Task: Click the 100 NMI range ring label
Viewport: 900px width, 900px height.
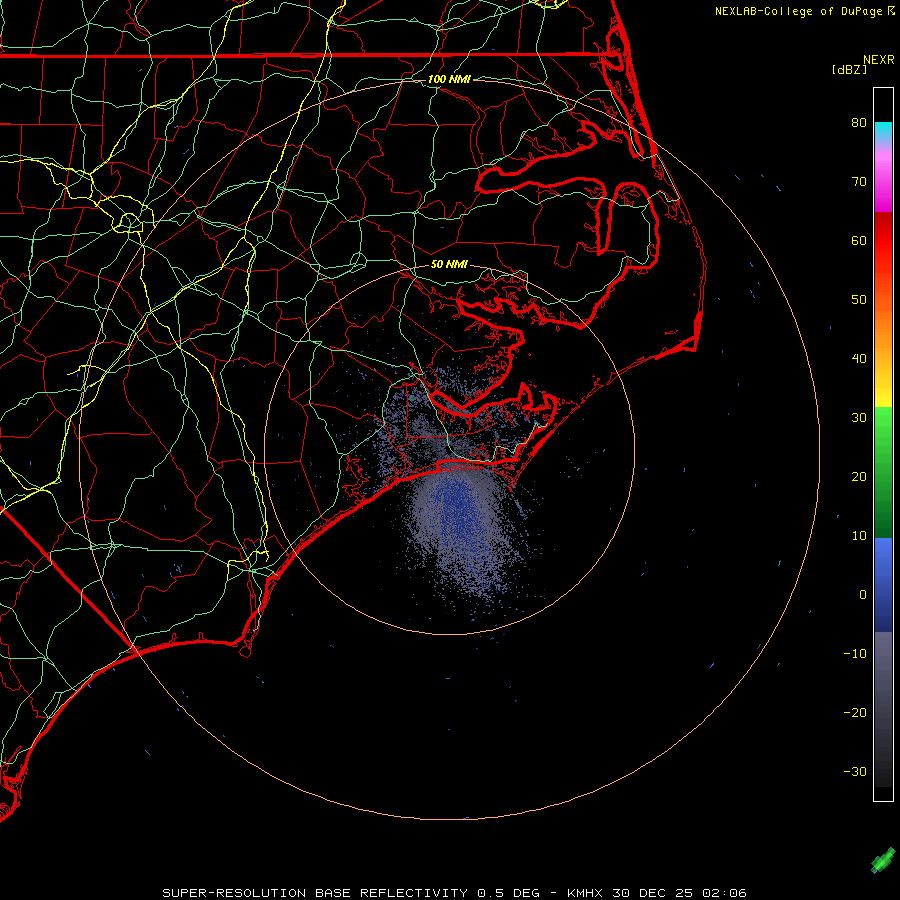Action: (x=449, y=79)
